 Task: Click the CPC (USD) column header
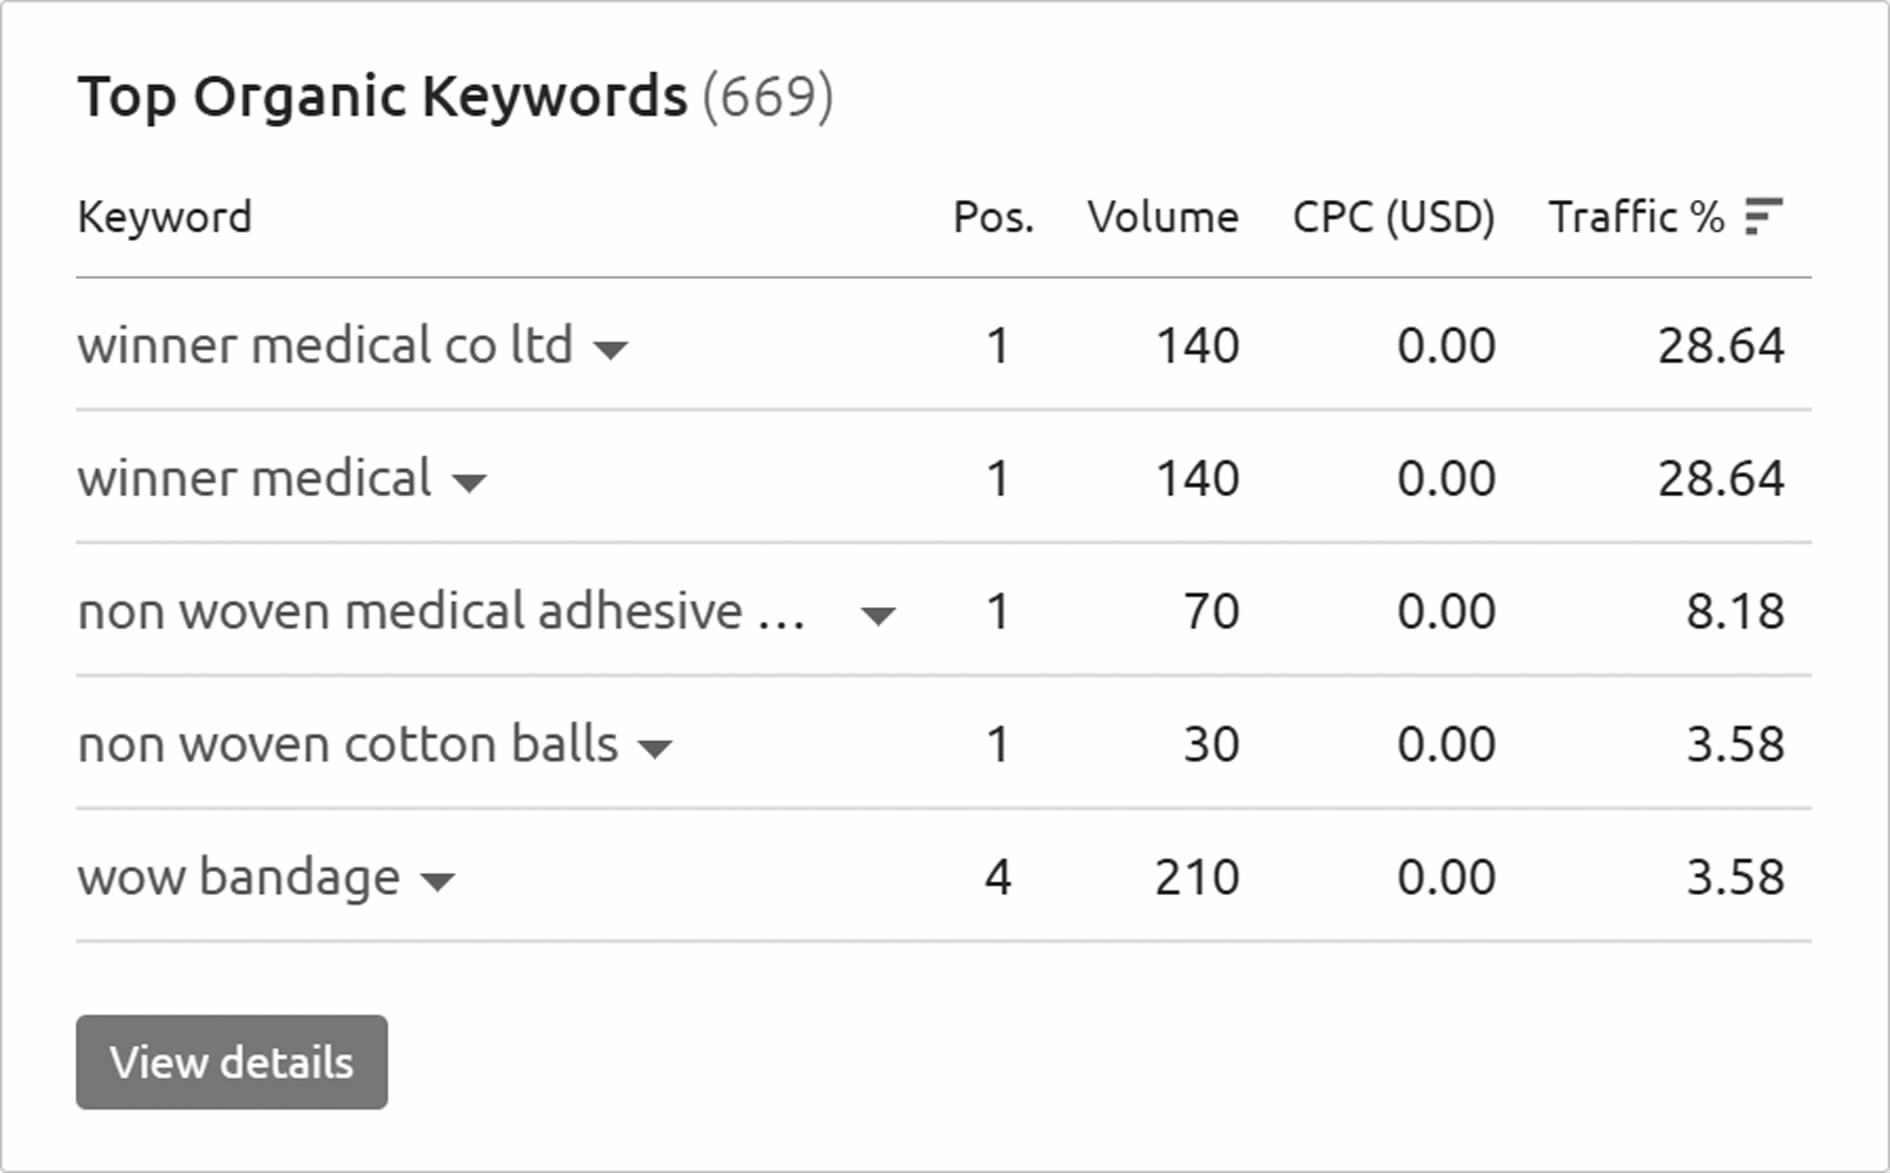click(1393, 217)
